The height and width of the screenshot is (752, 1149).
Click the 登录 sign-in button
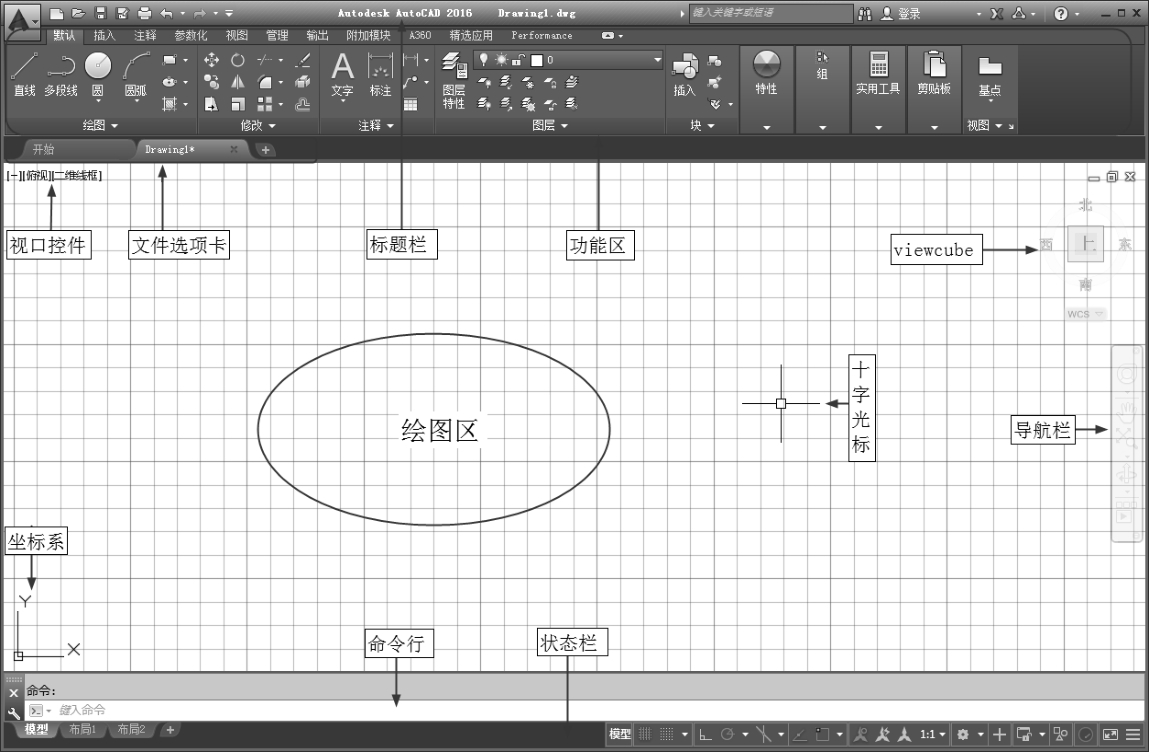900,13
